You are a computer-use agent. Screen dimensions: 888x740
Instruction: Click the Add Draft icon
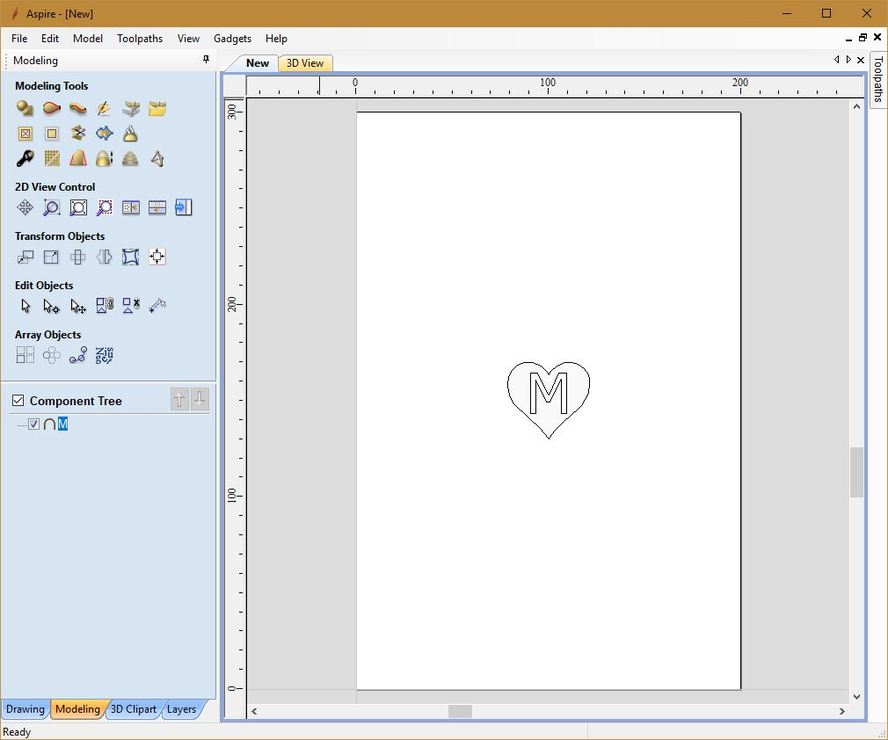click(78, 159)
